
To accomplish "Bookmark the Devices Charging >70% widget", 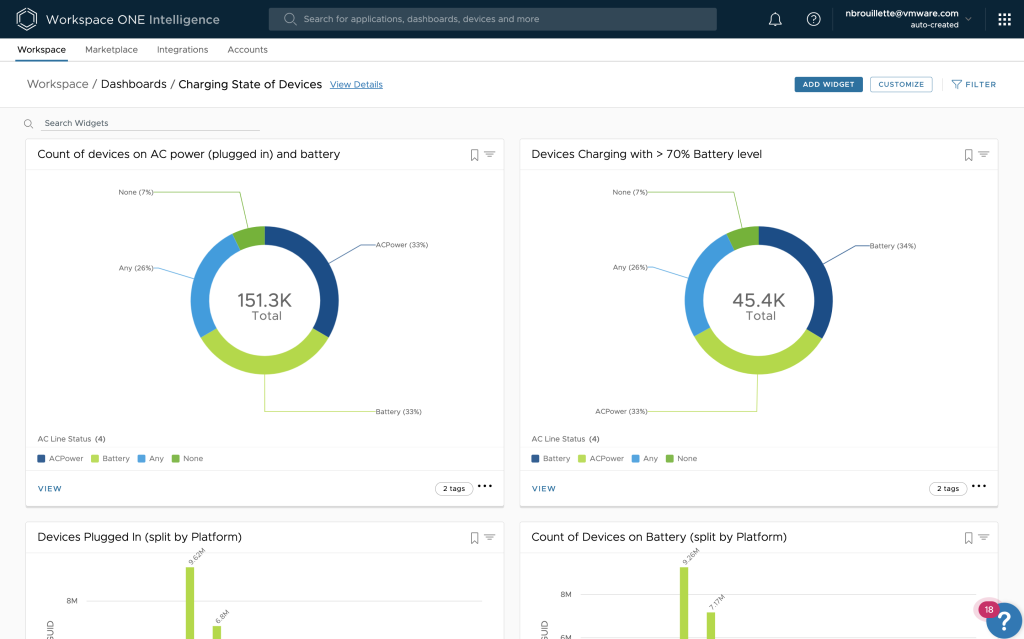I will [x=968, y=155].
